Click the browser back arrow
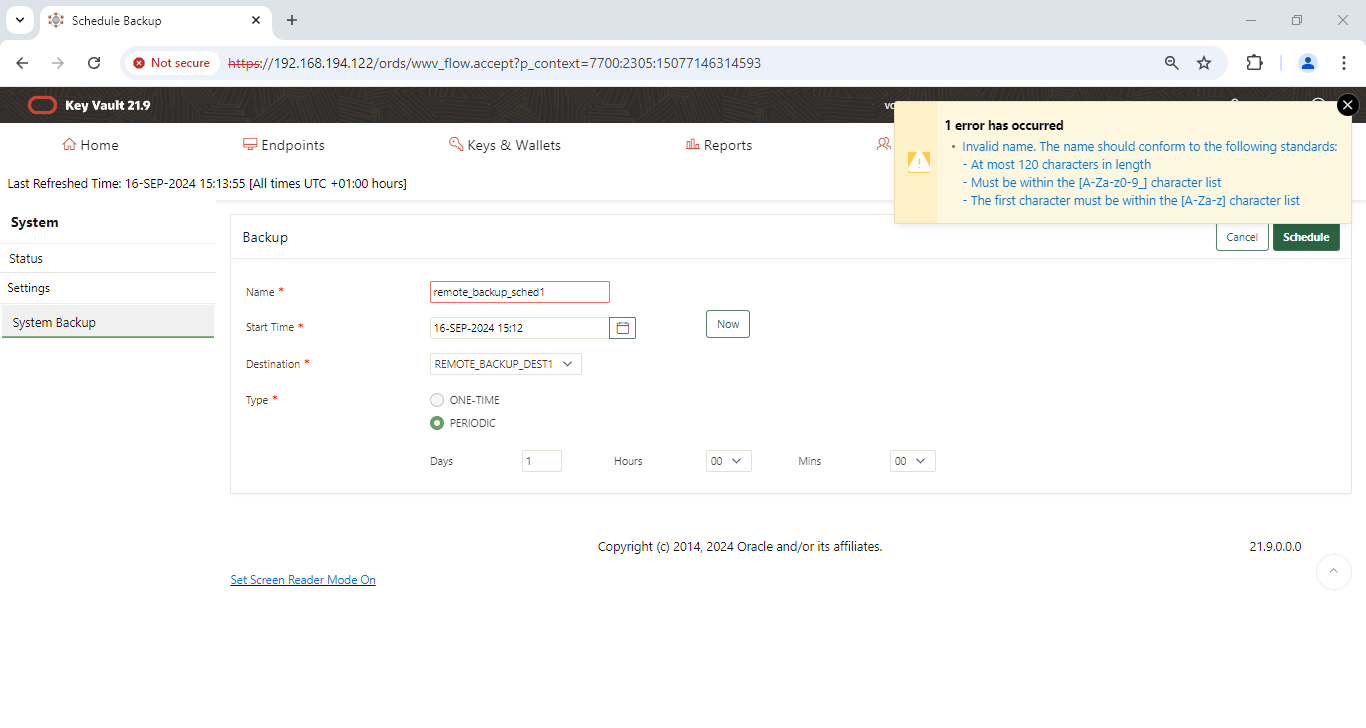The height and width of the screenshot is (728, 1366). [x=22, y=63]
